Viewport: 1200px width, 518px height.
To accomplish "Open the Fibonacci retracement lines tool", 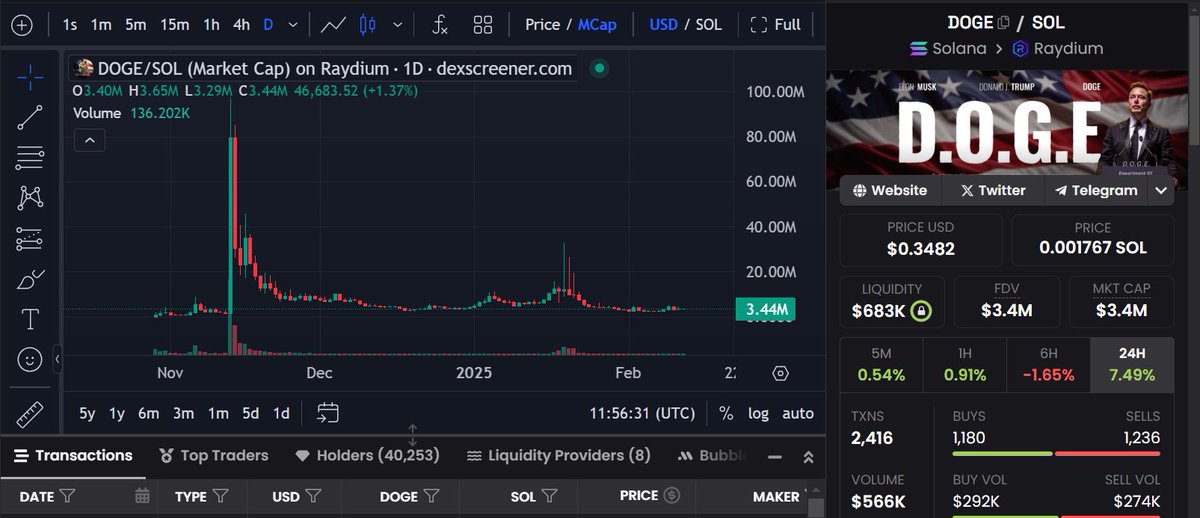I will pyautogui.click(x=30, y=157).
